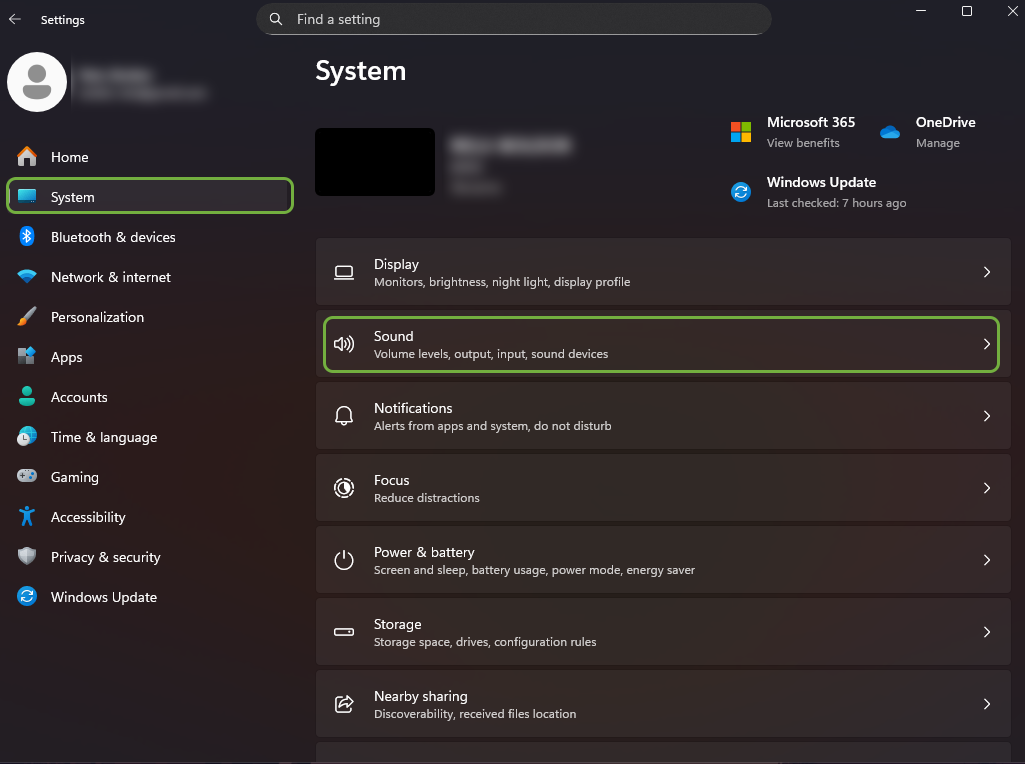Viewport: 1025px width, 764px height.
Task: Open the Focus settings chevron
Action: tap(986, 488)
